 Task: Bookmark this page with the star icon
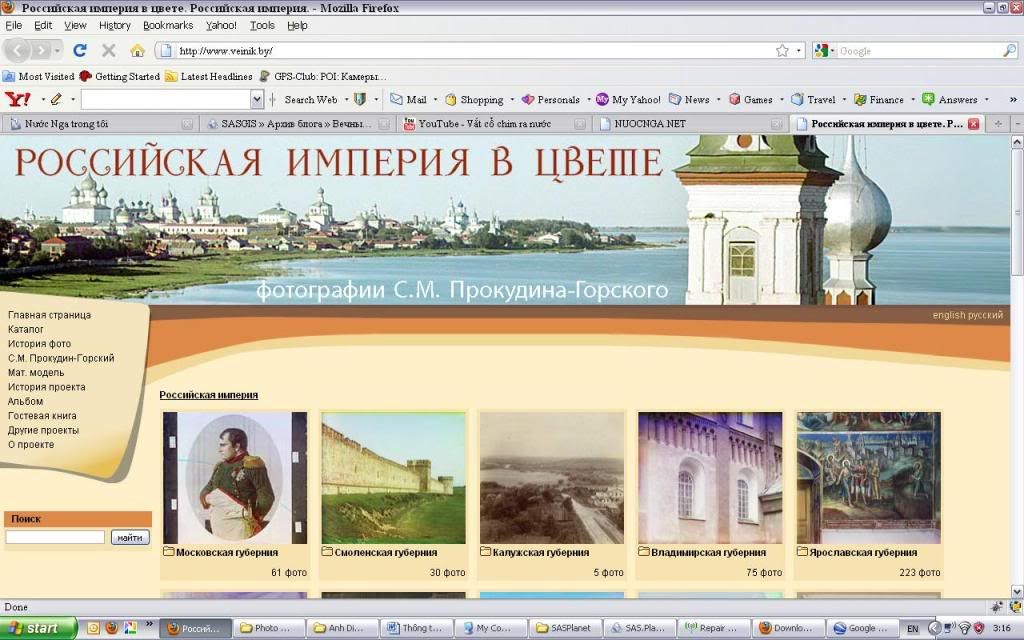(782, 50)
